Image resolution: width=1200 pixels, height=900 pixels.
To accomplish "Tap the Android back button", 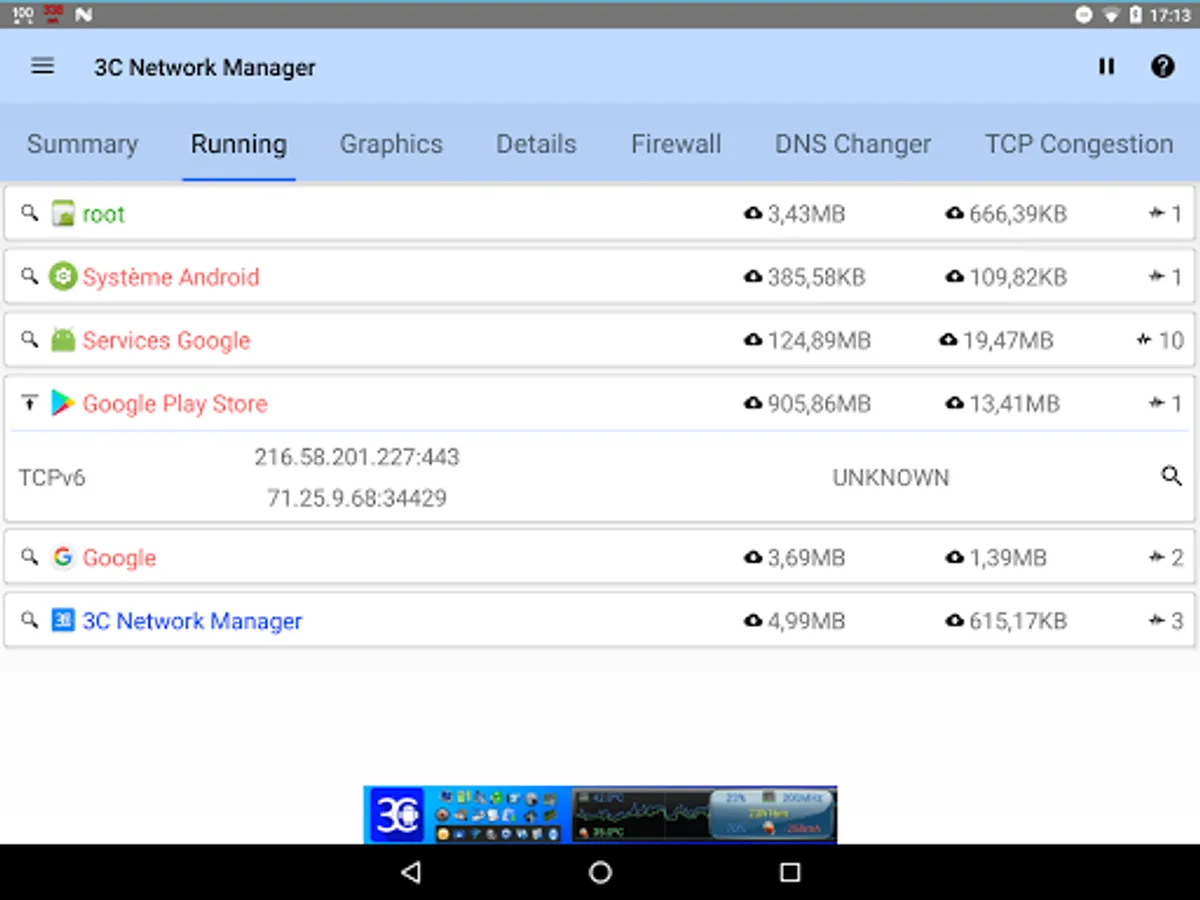I will click(410, 872).
